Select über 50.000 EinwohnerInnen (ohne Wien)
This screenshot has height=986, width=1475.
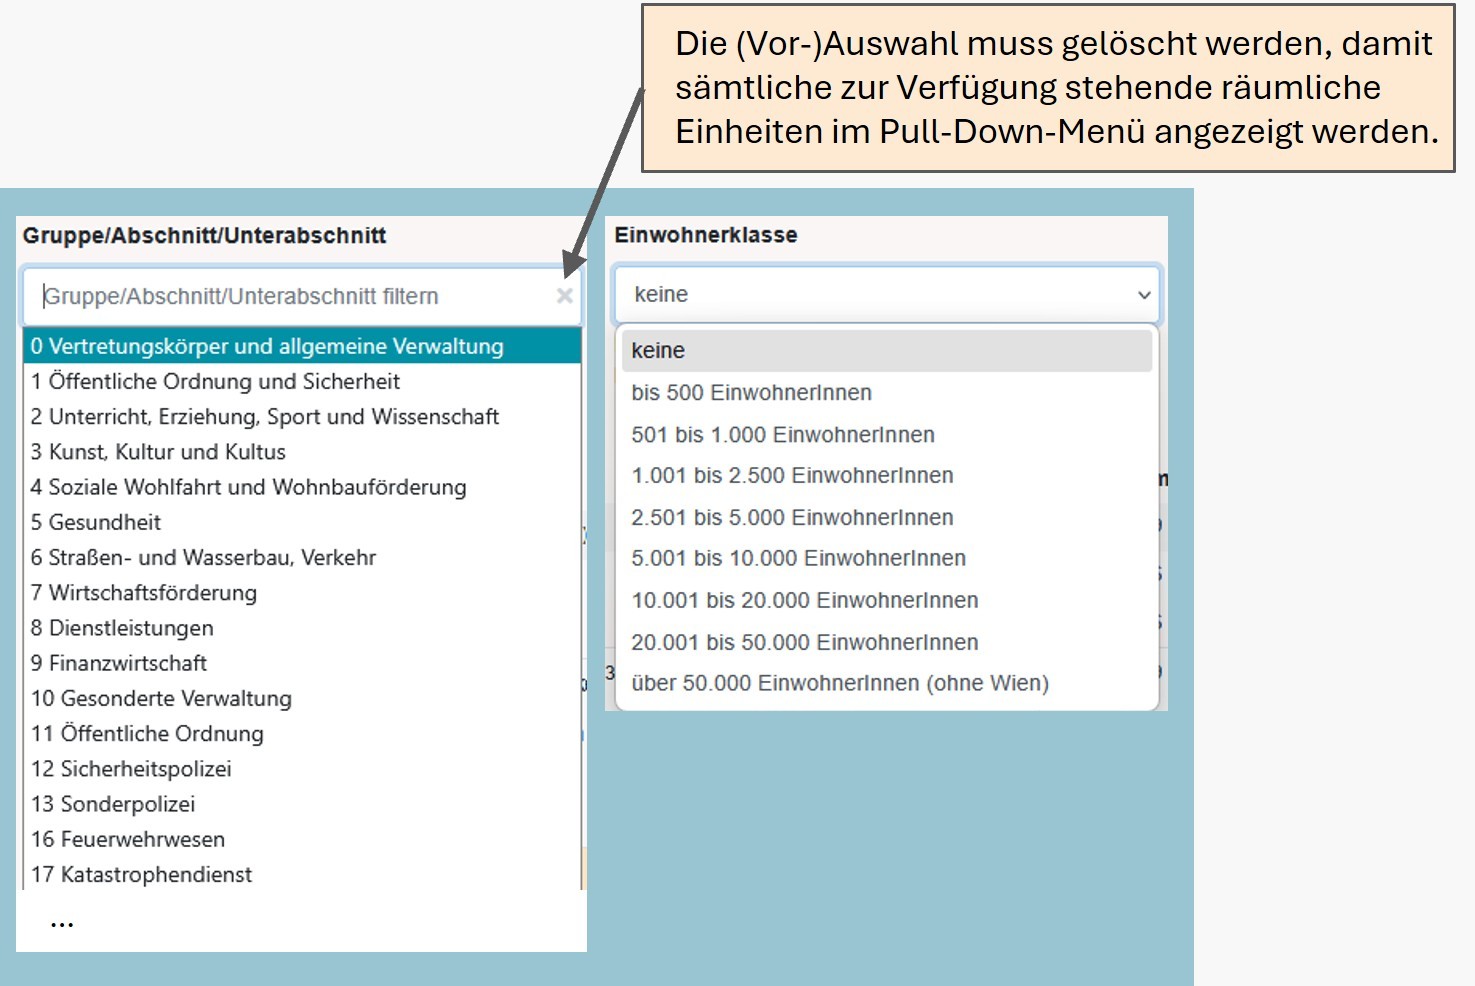840,684
